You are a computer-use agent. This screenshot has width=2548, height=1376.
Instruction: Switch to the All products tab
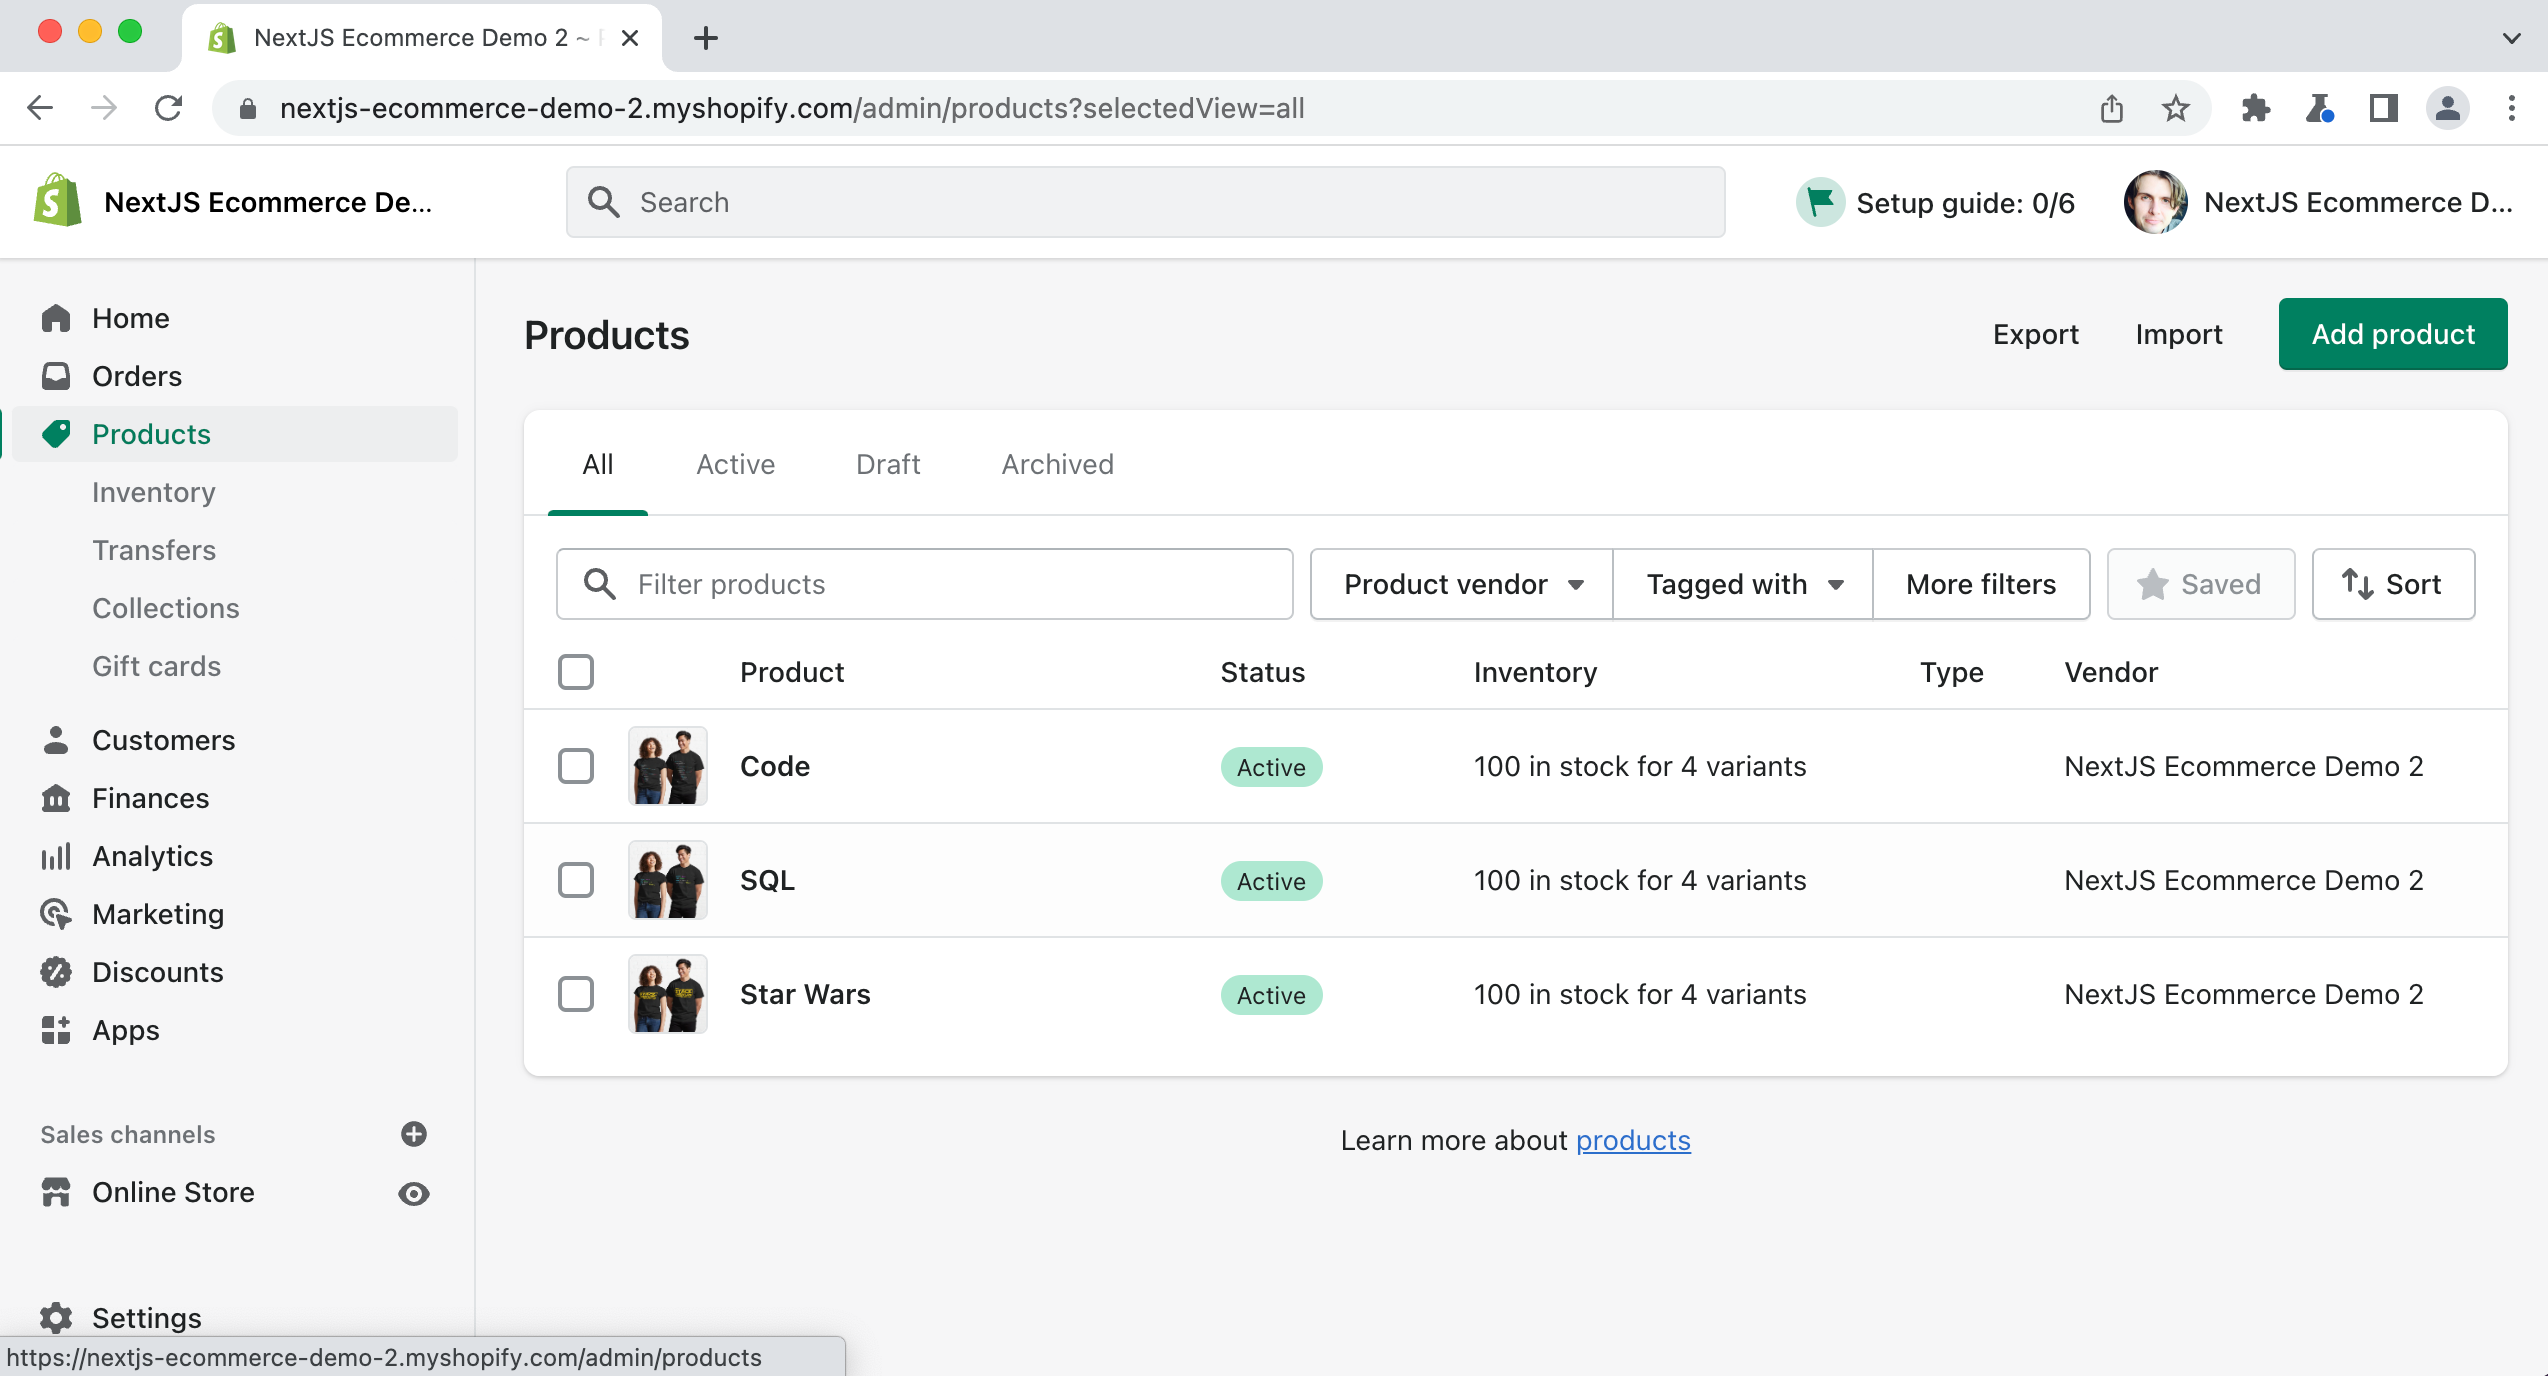(598, 464)
